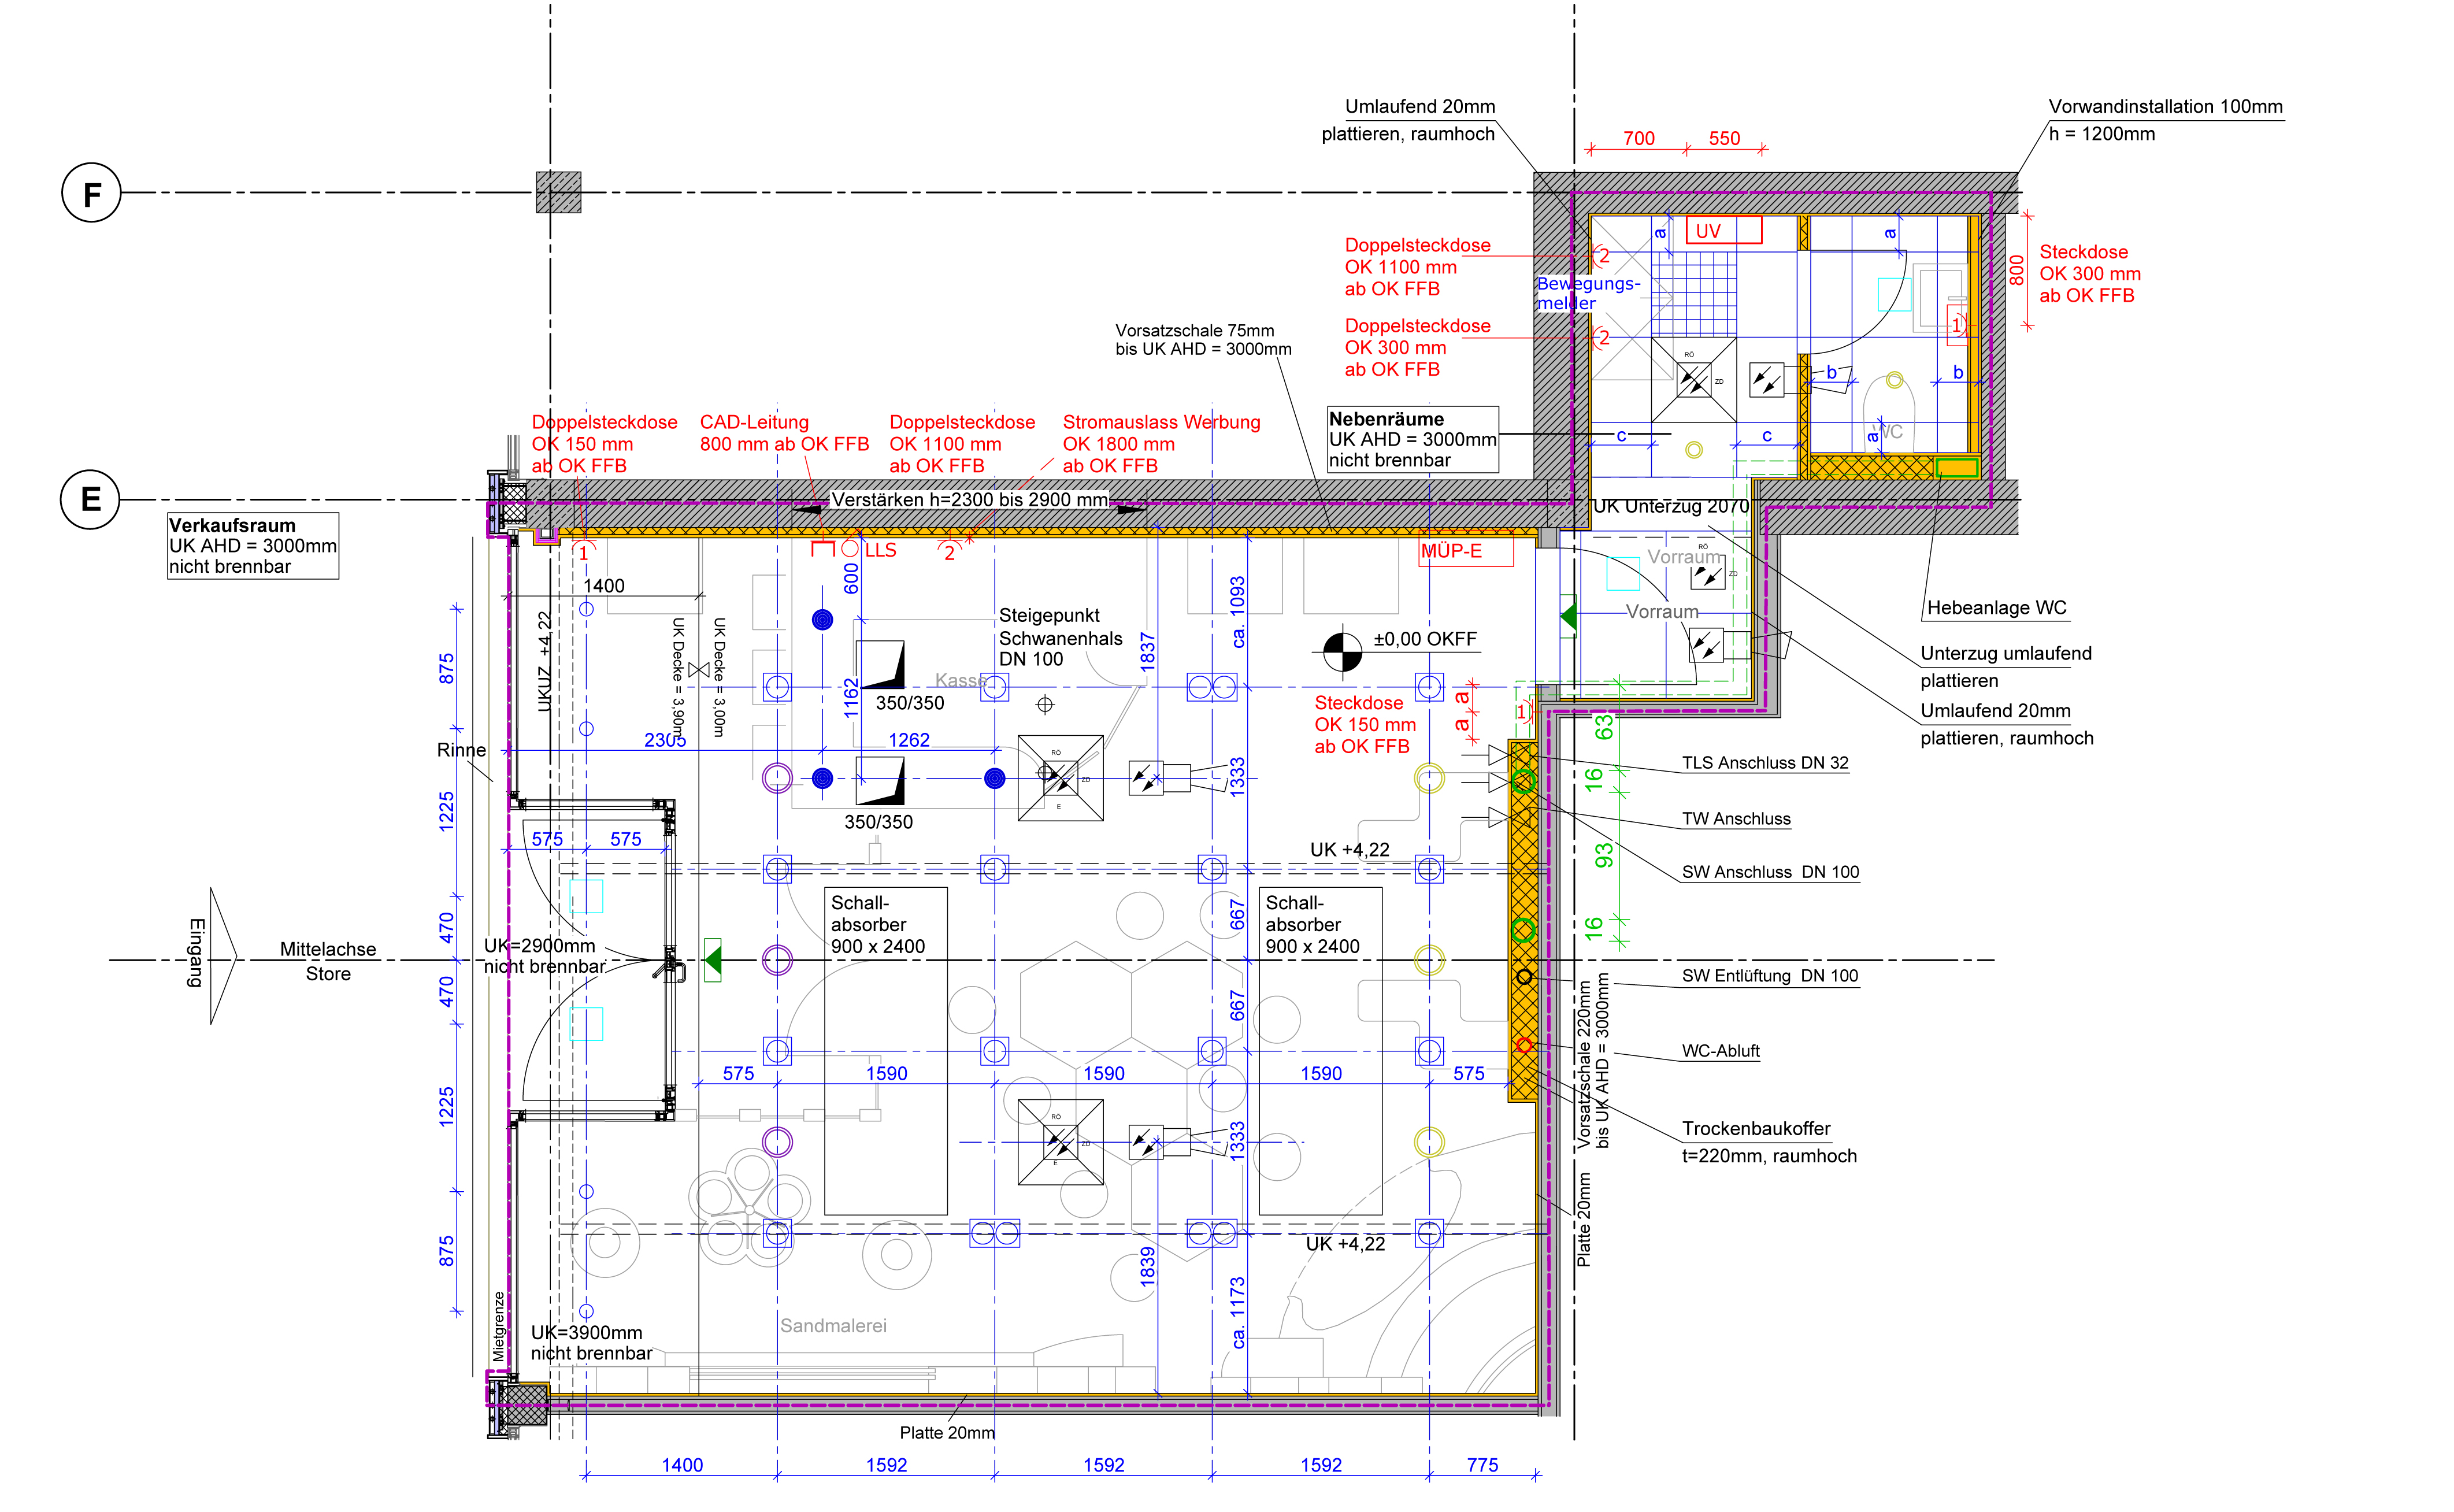The height and width of the screenshot is (1512, 2454).
Task: Click the red 550 dimension
Action: 1724,139
